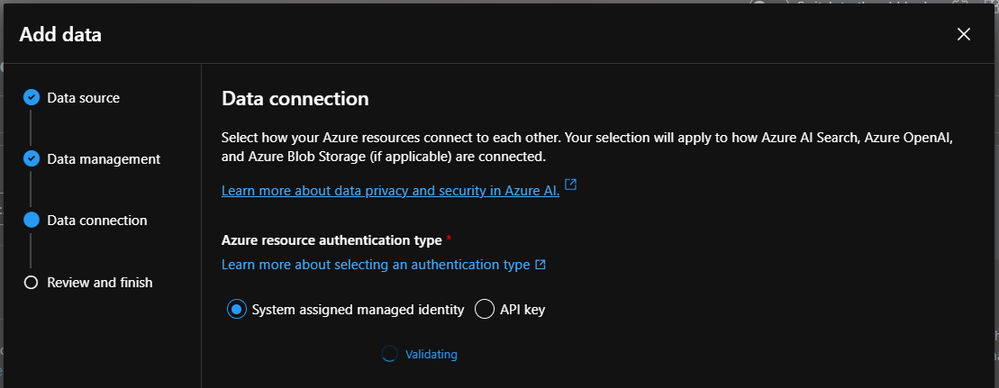
Task: Click the Data connection page heading
Action: click(x=295, y=99)
